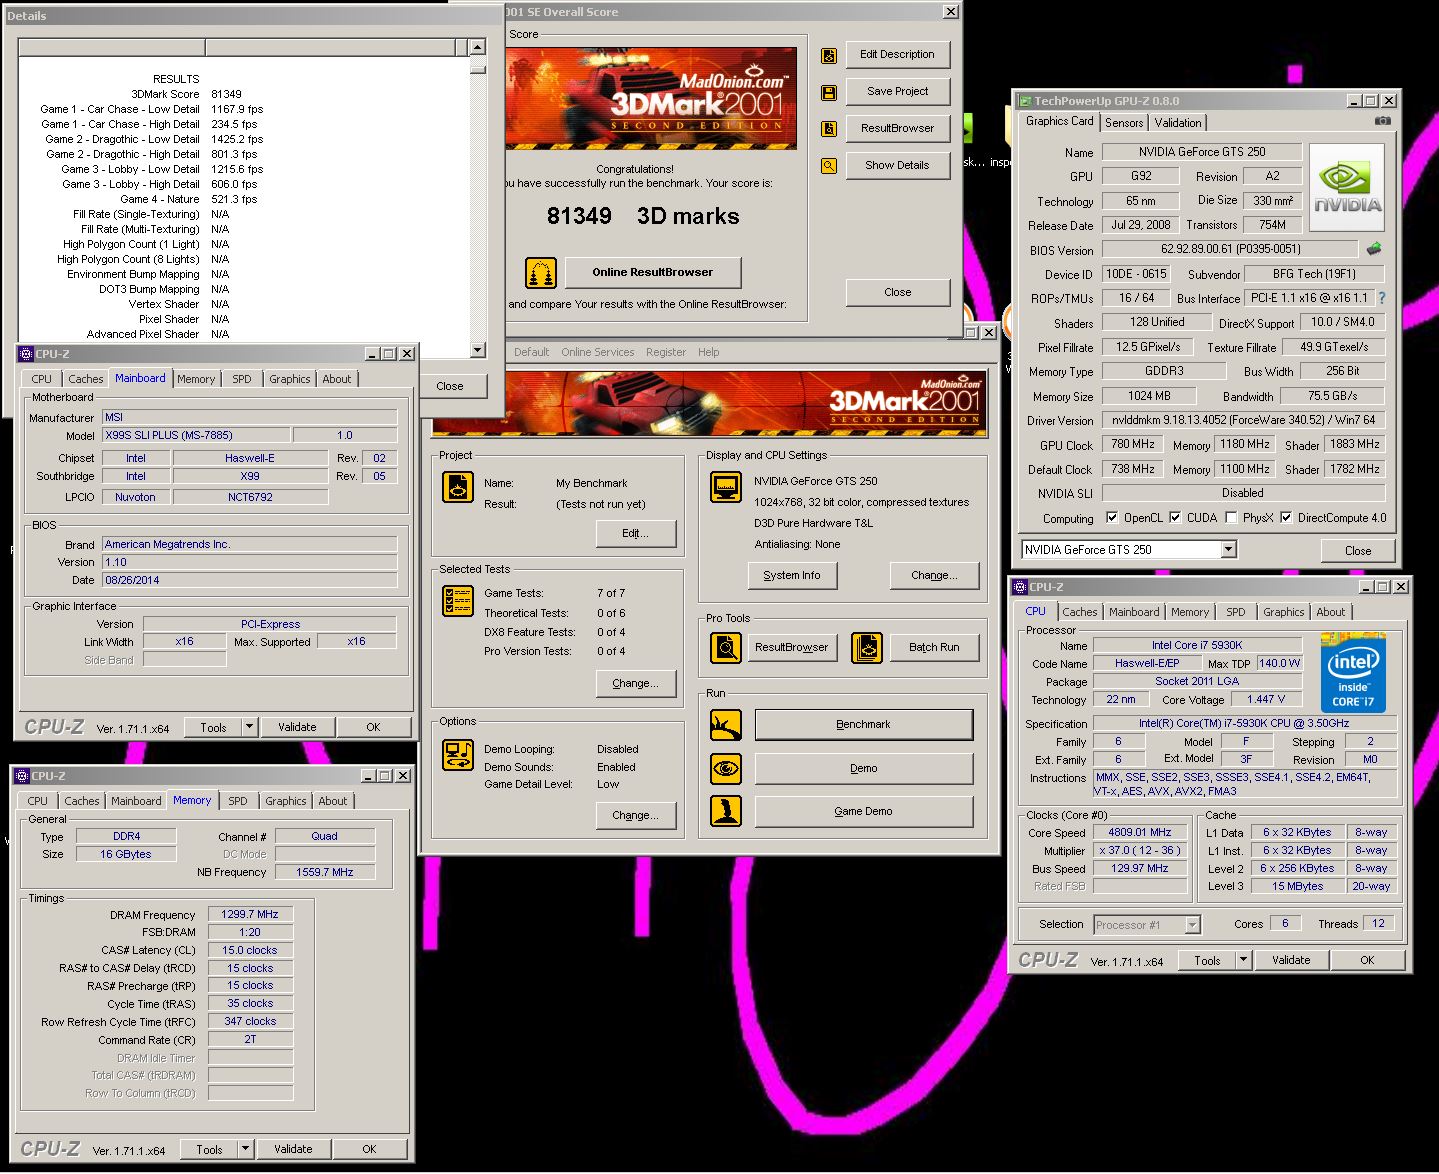Viewport: 1439px width, 1174px height.
Task: Click the NVIDIA logo in GPU-Z
Action: coord(1347,188)
